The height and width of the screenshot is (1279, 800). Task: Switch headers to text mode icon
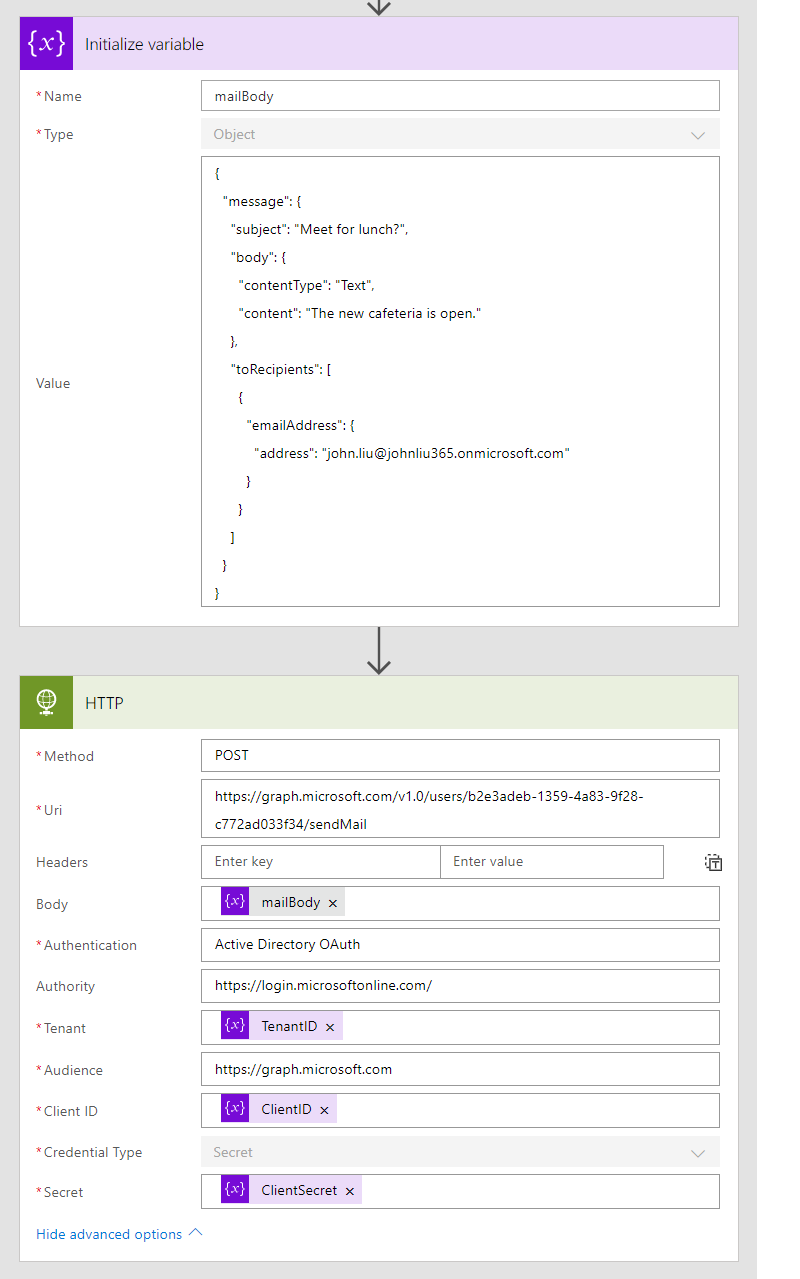[x=713, y=862]
